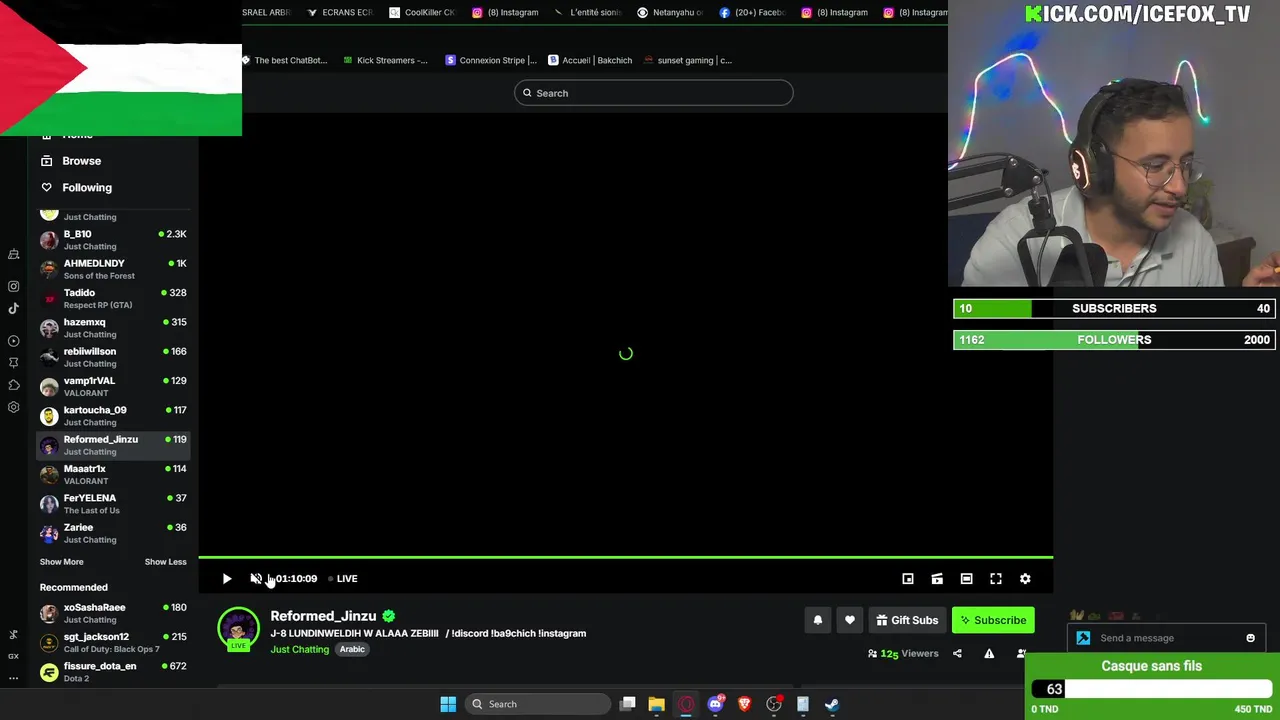This screenshot has height=720, width=1280.
Task: Toggle theater mode in the player
Action: click(966, 579)
